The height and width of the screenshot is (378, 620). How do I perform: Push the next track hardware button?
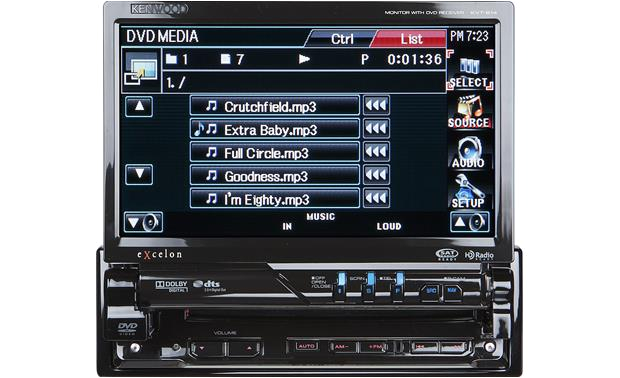455,347
